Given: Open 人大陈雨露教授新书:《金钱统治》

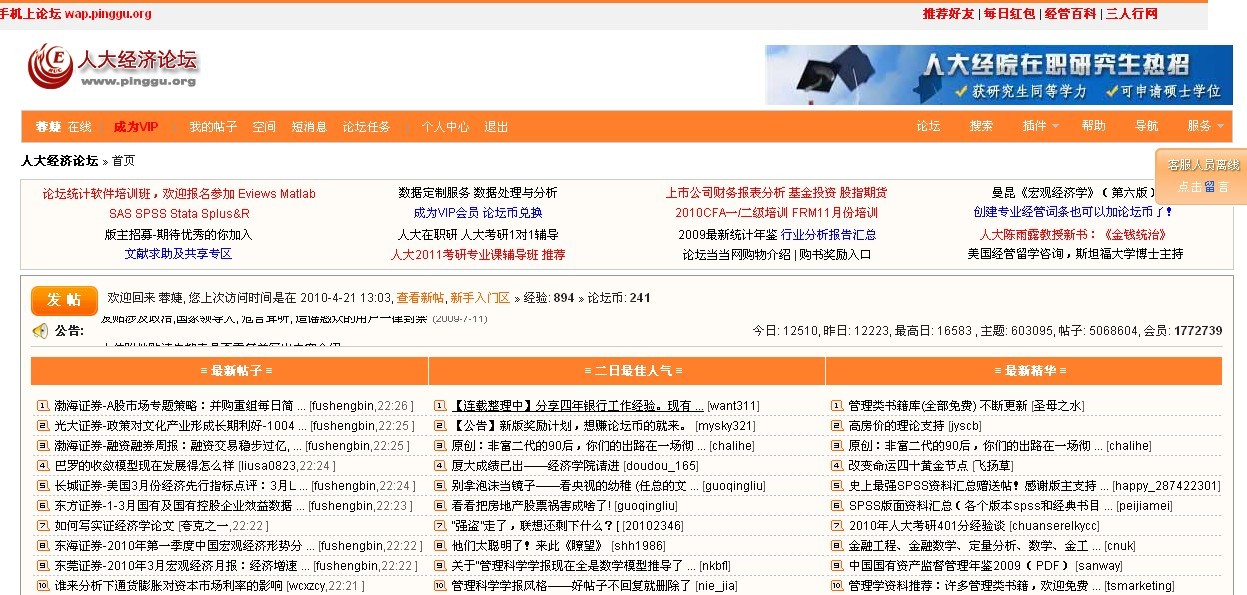Looking at the screenshot, I should (1075, 235).
